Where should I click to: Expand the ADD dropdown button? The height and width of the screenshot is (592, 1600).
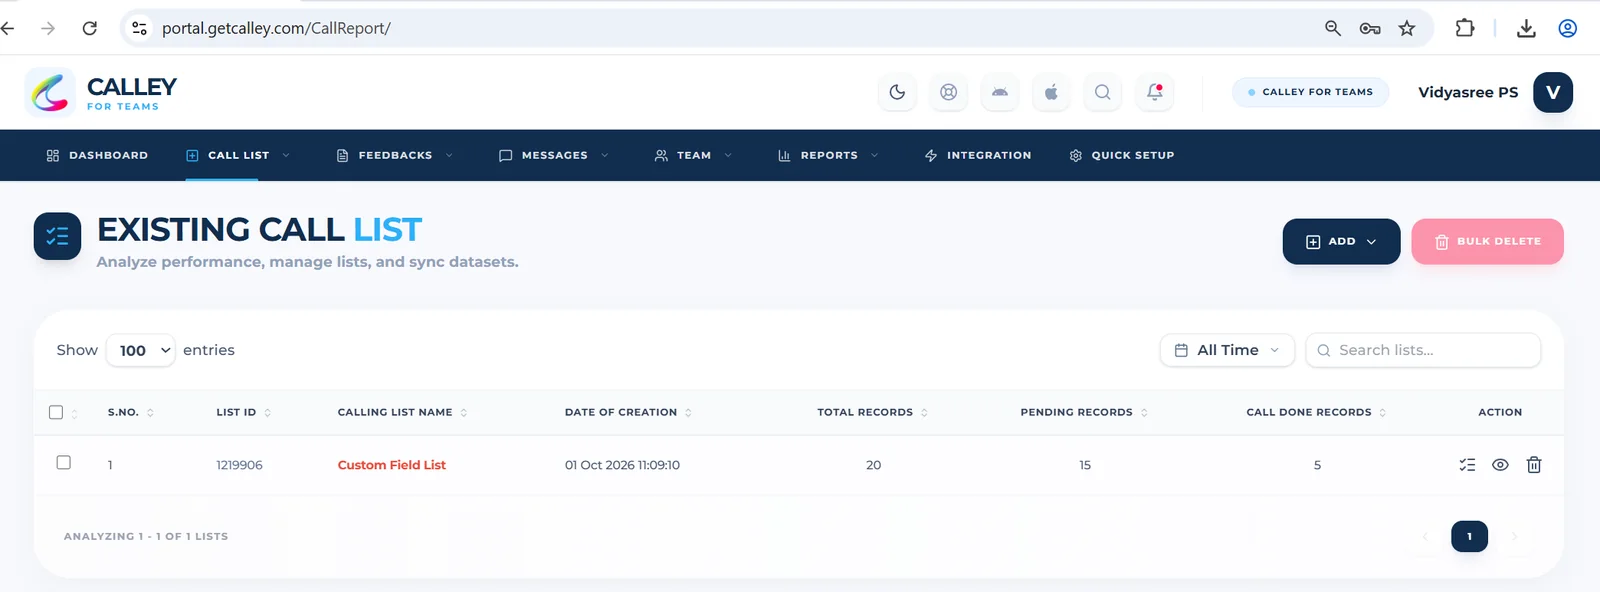1341,241
